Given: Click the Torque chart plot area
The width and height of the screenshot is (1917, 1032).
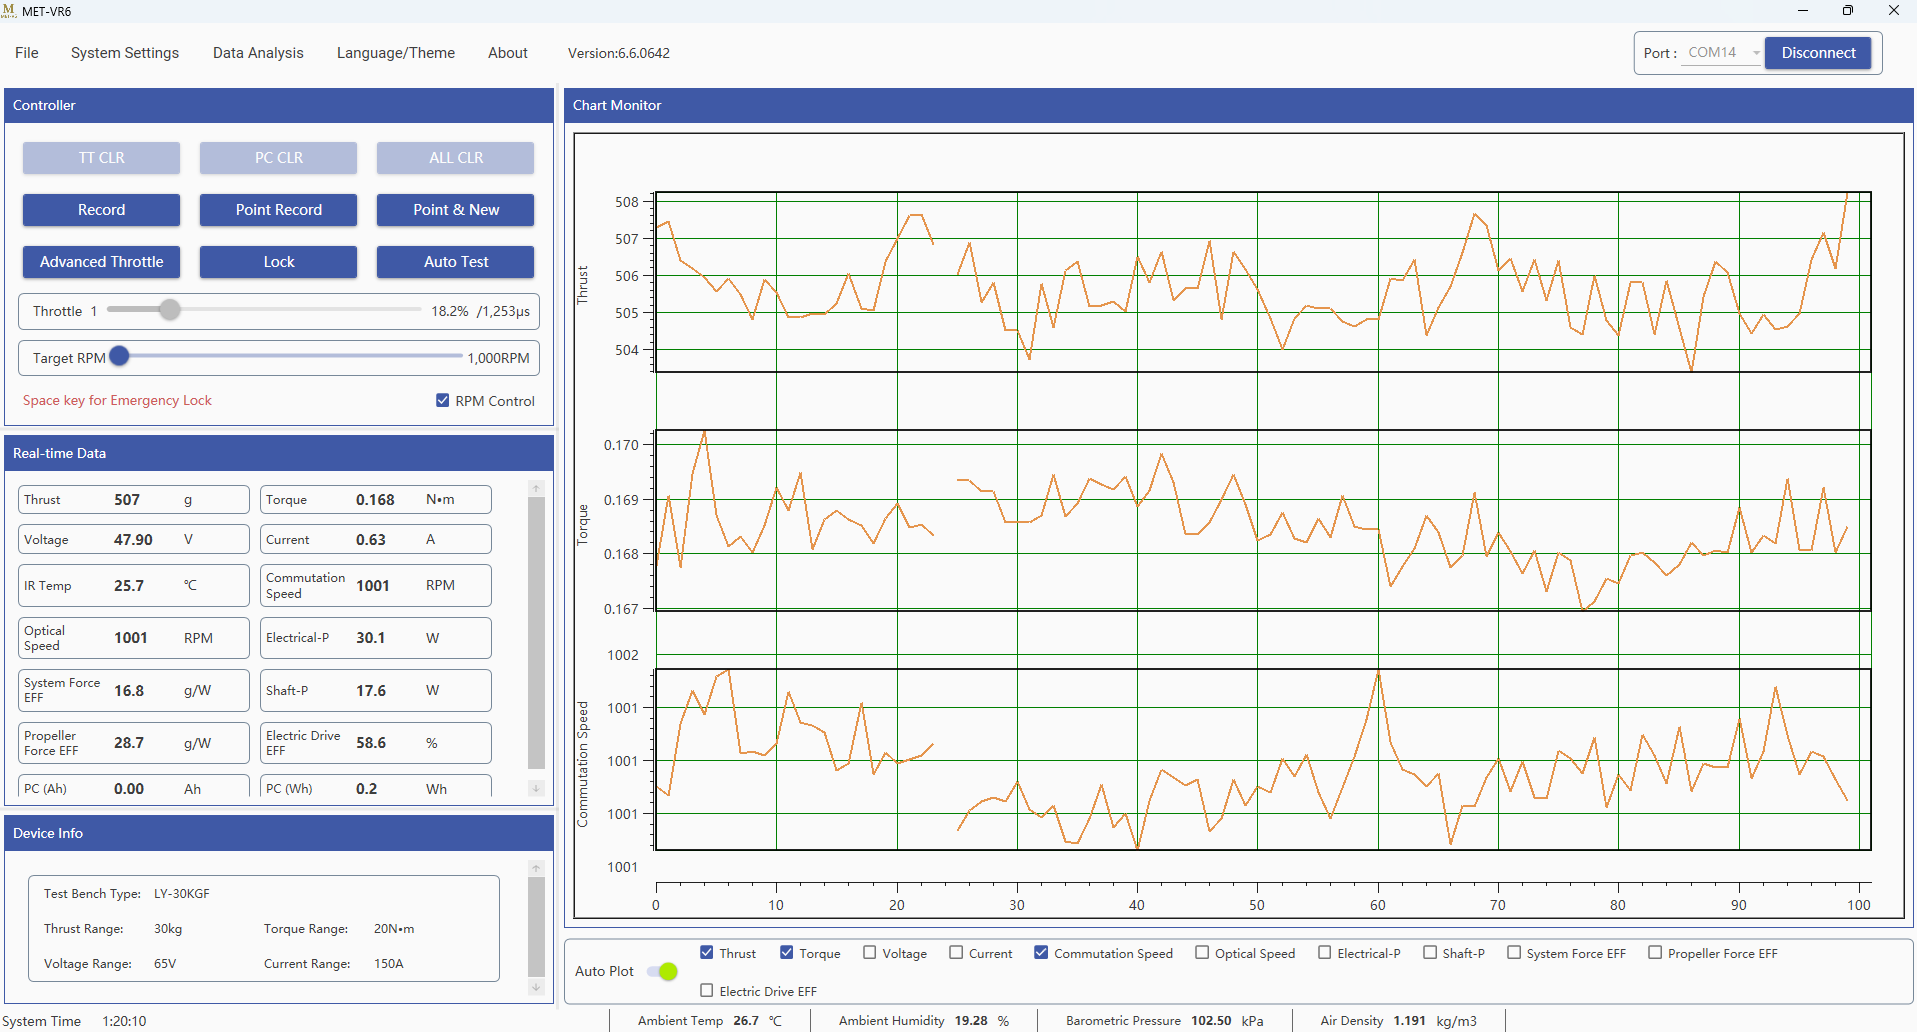Looking at the screenshot, I should point(1263,520).
